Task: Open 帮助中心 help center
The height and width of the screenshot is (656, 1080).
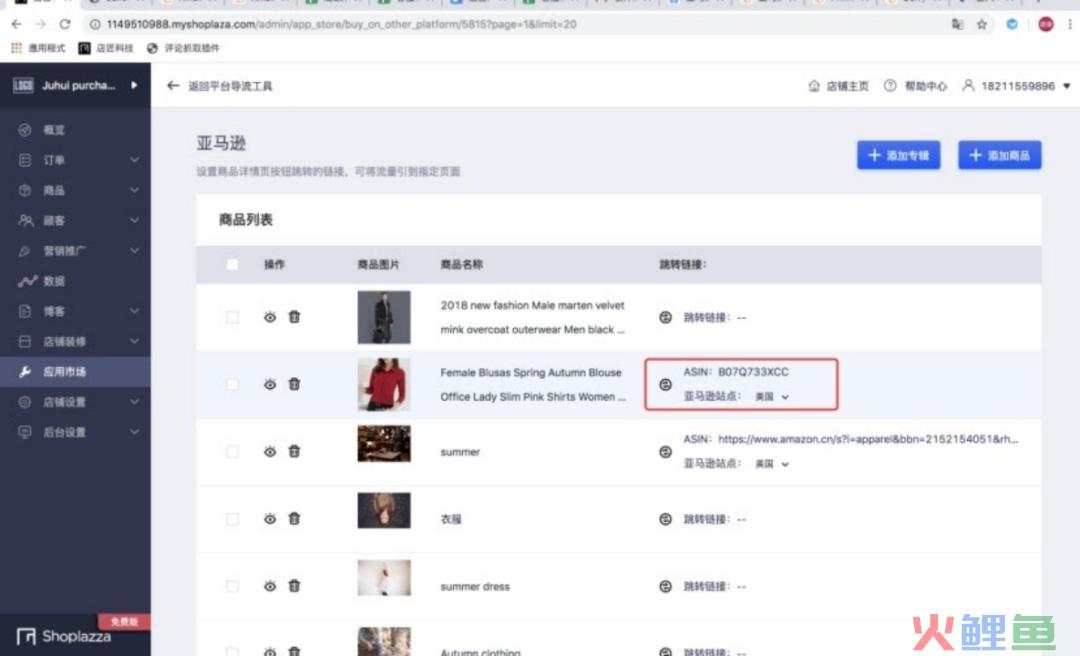Action: [x=915, y=86]
